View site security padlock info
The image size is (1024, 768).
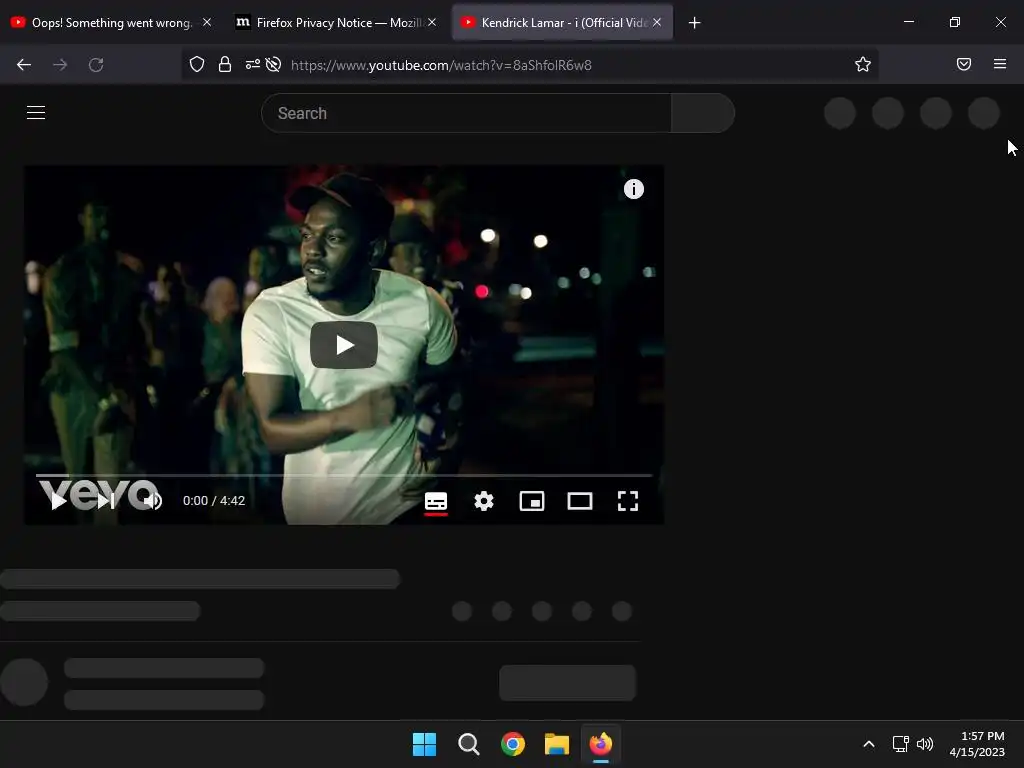tap(225, 65)
